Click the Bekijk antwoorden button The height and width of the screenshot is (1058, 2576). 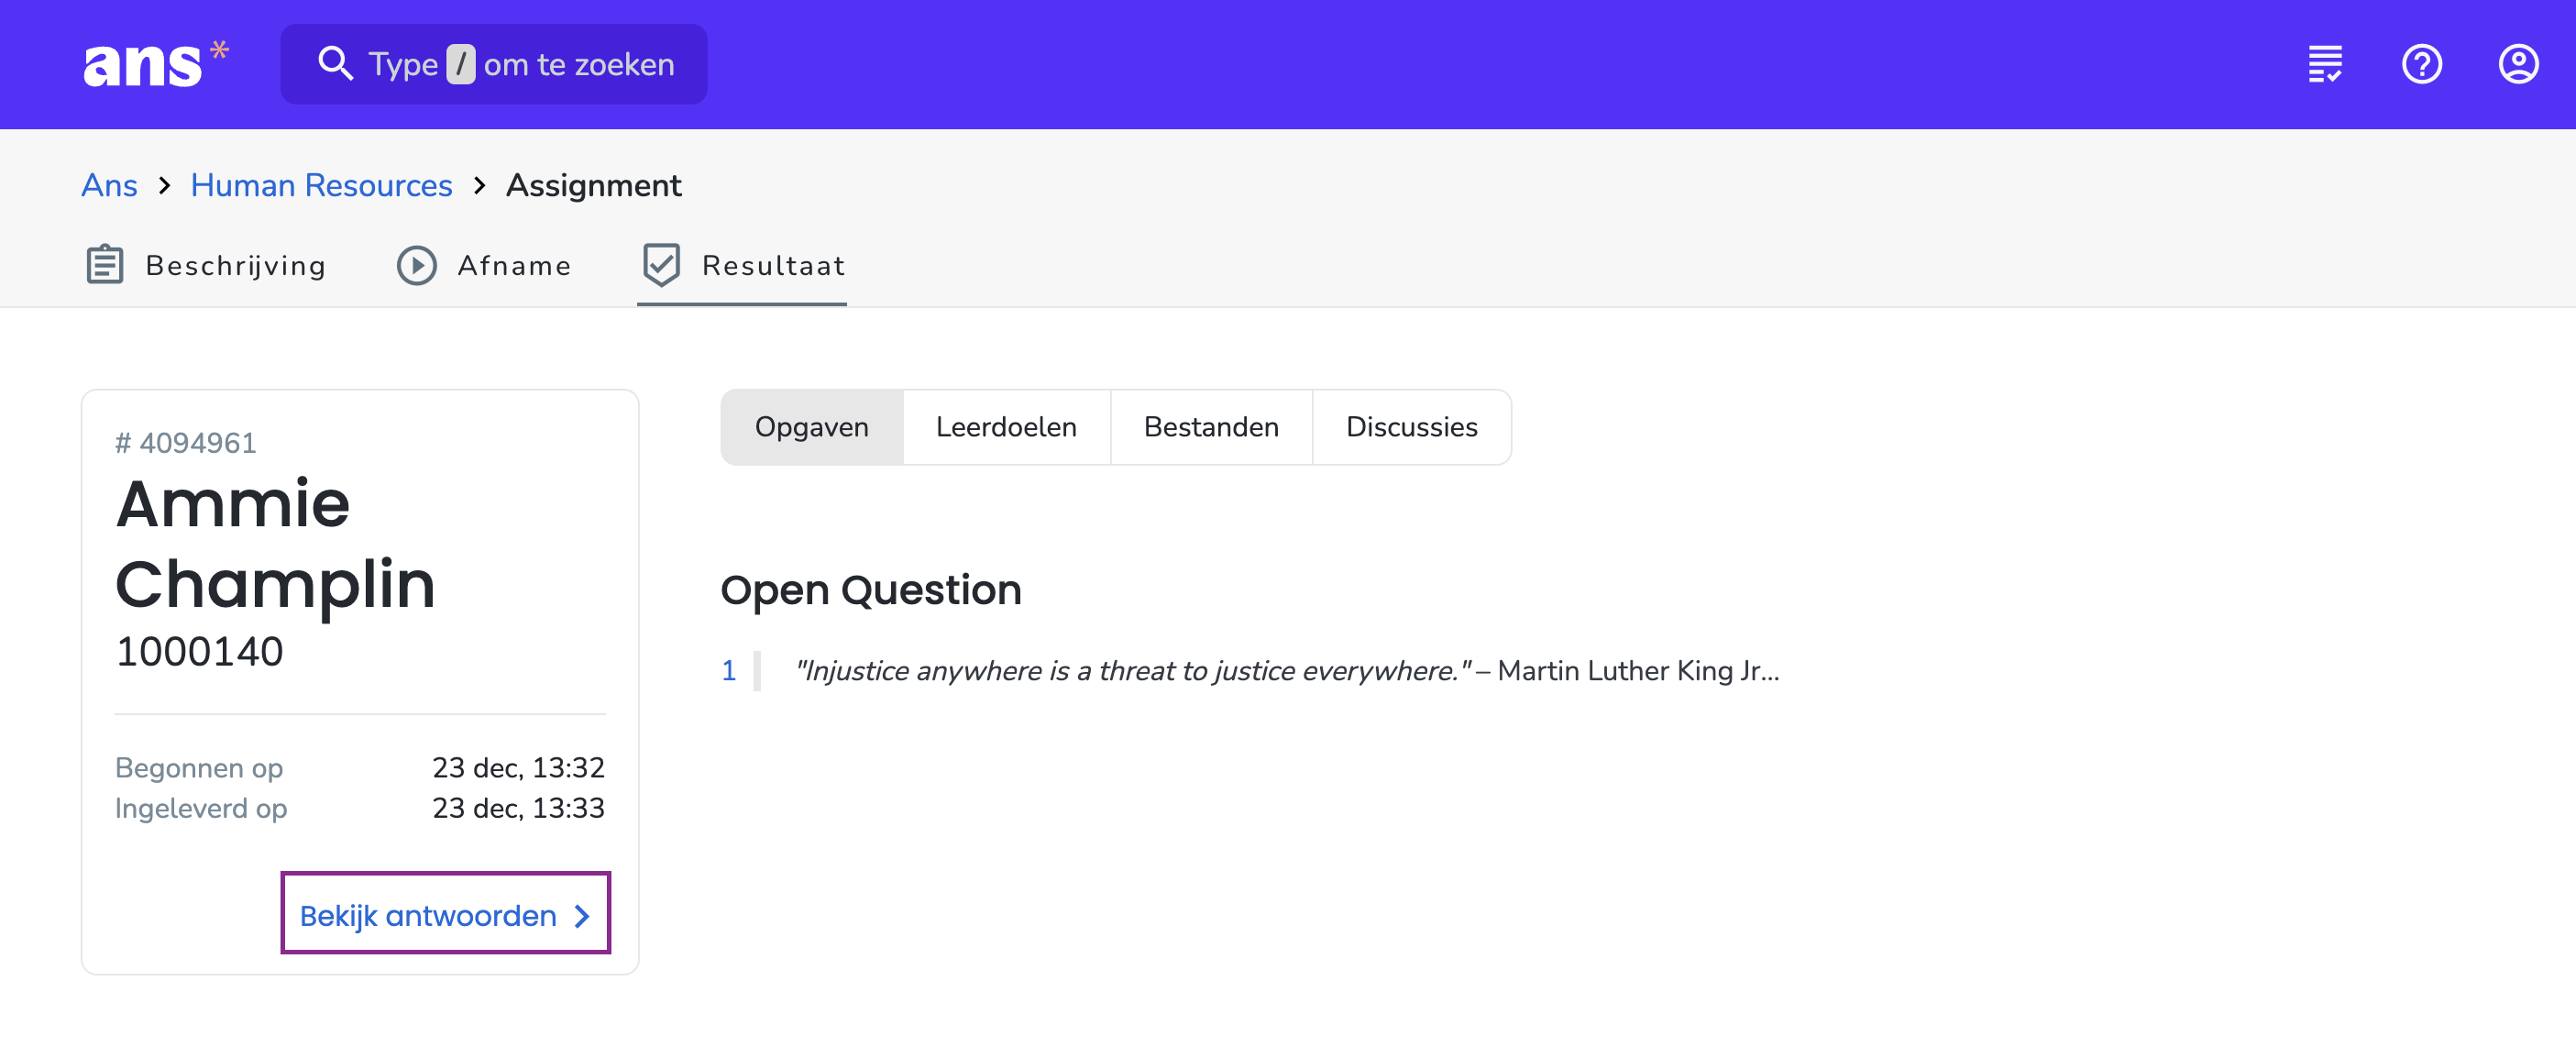pyautogui.click(x=446, y=914)
